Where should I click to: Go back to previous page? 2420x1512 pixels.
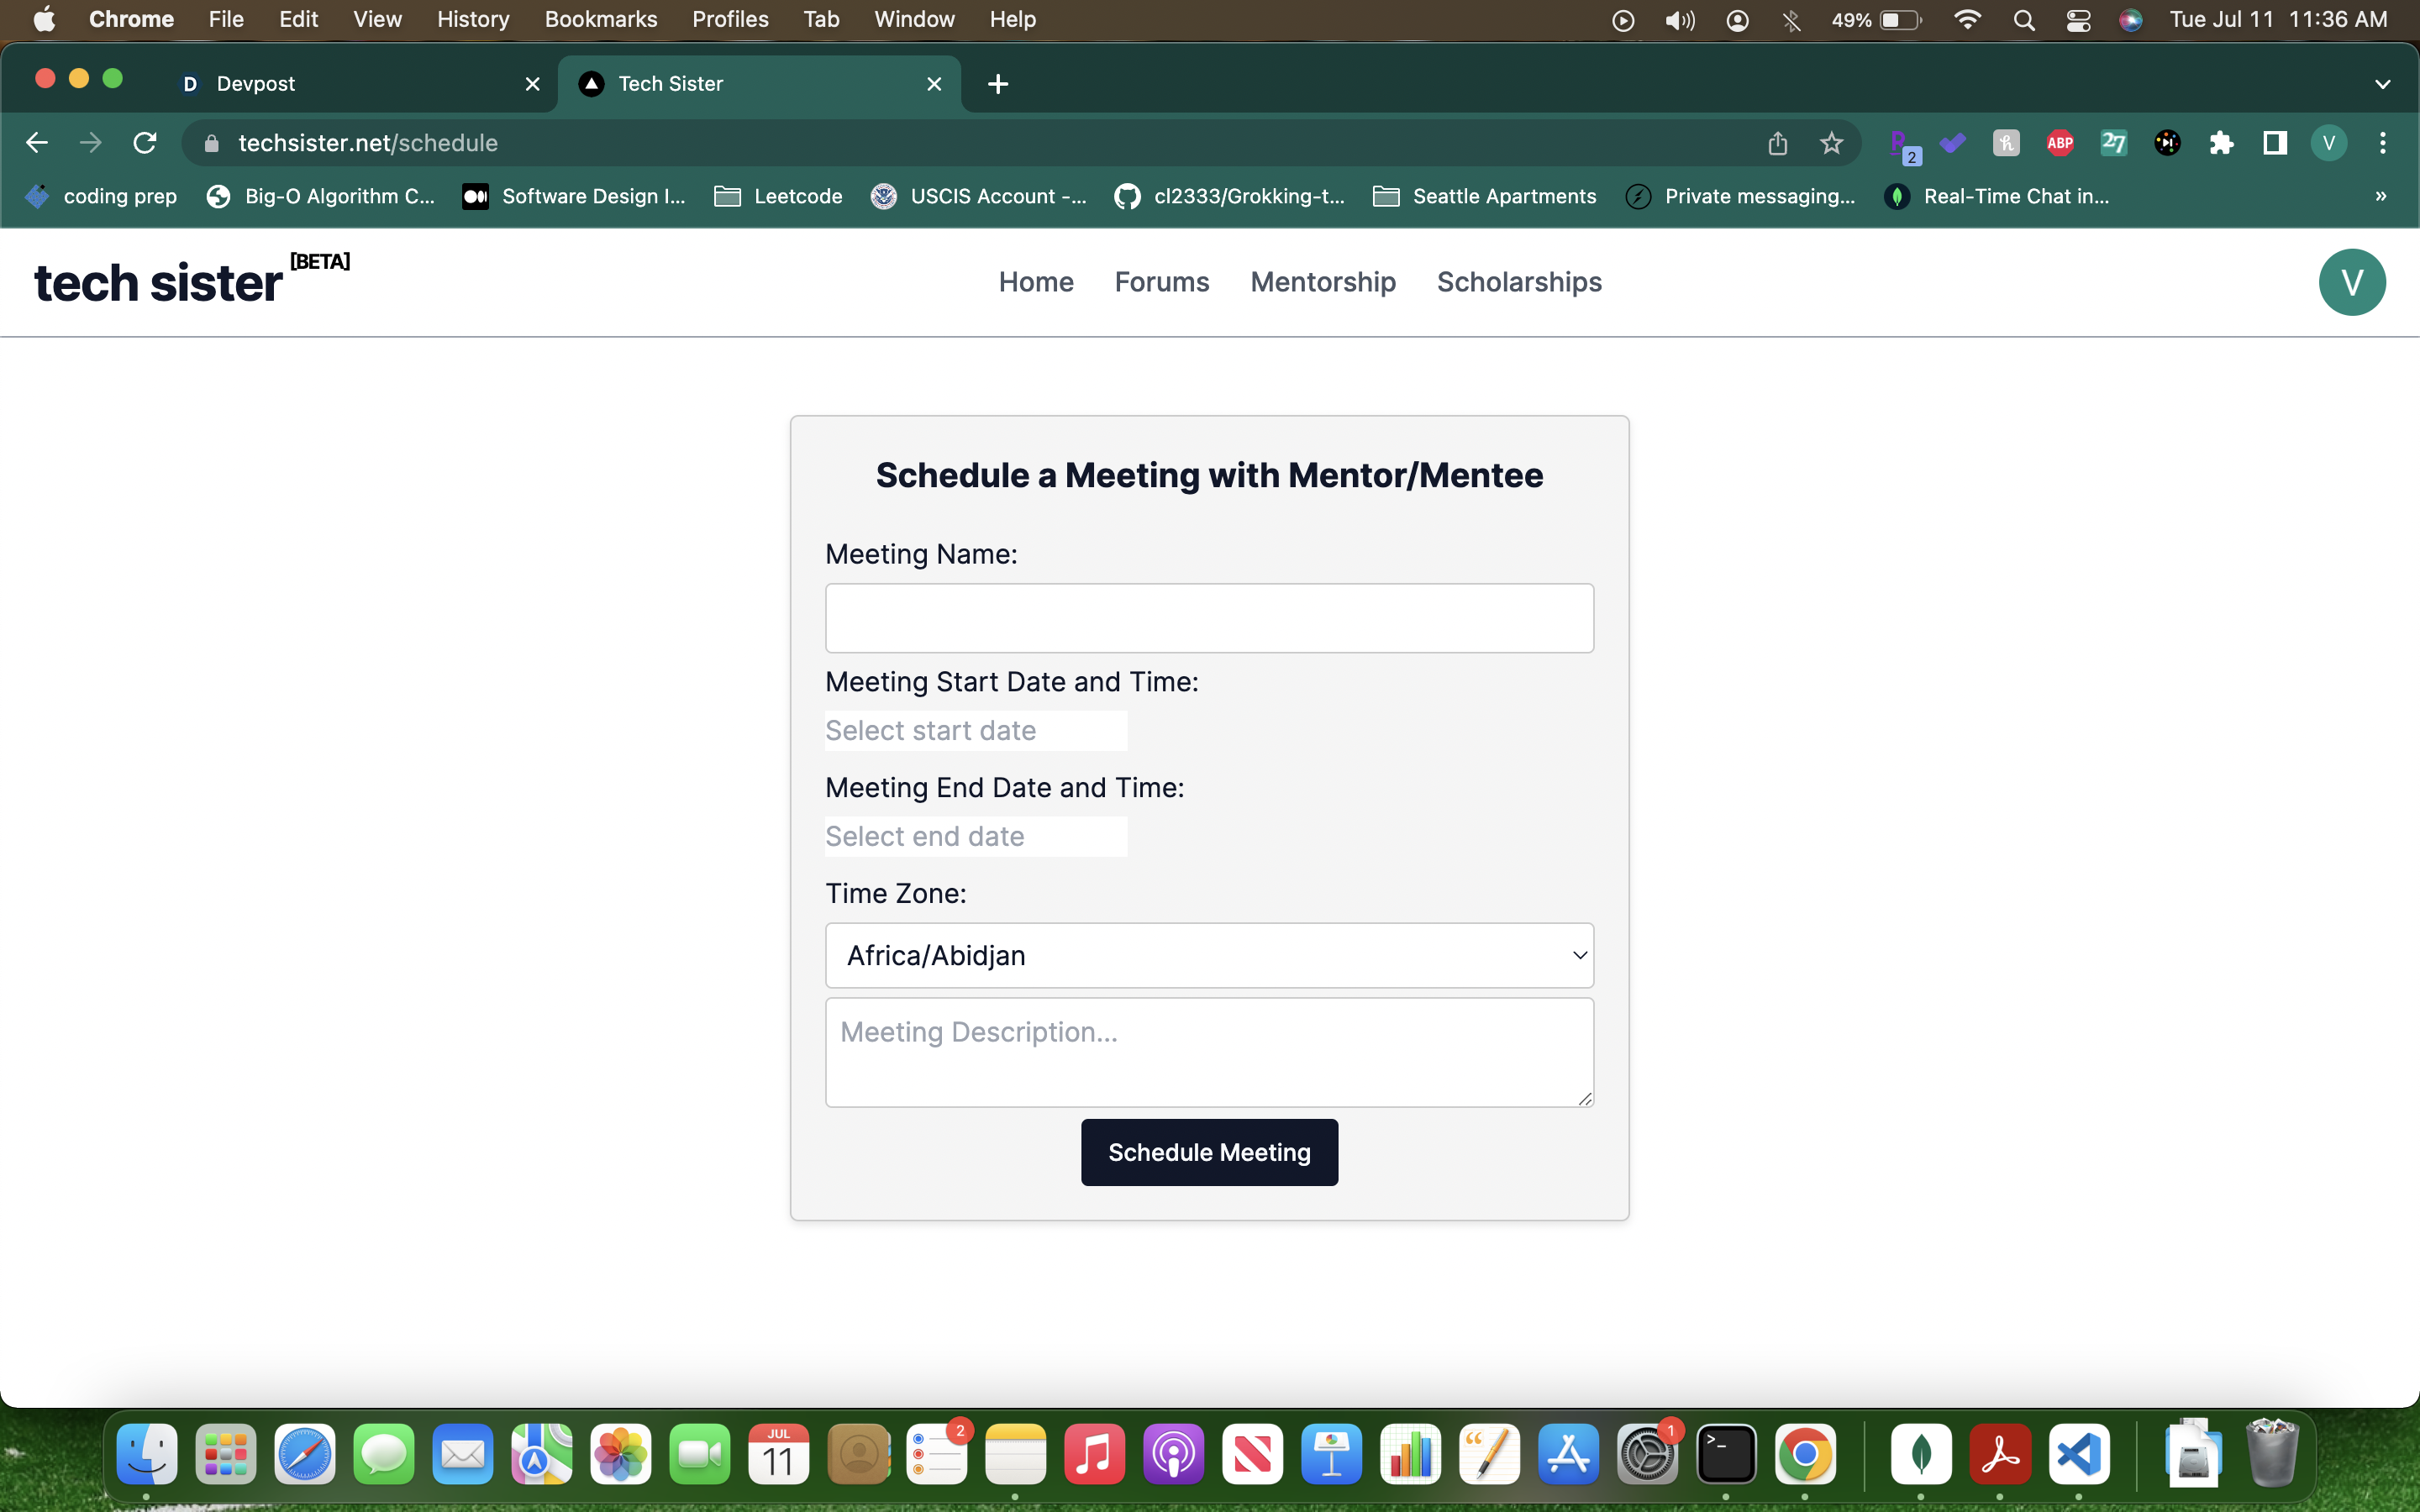click(37, 143)
